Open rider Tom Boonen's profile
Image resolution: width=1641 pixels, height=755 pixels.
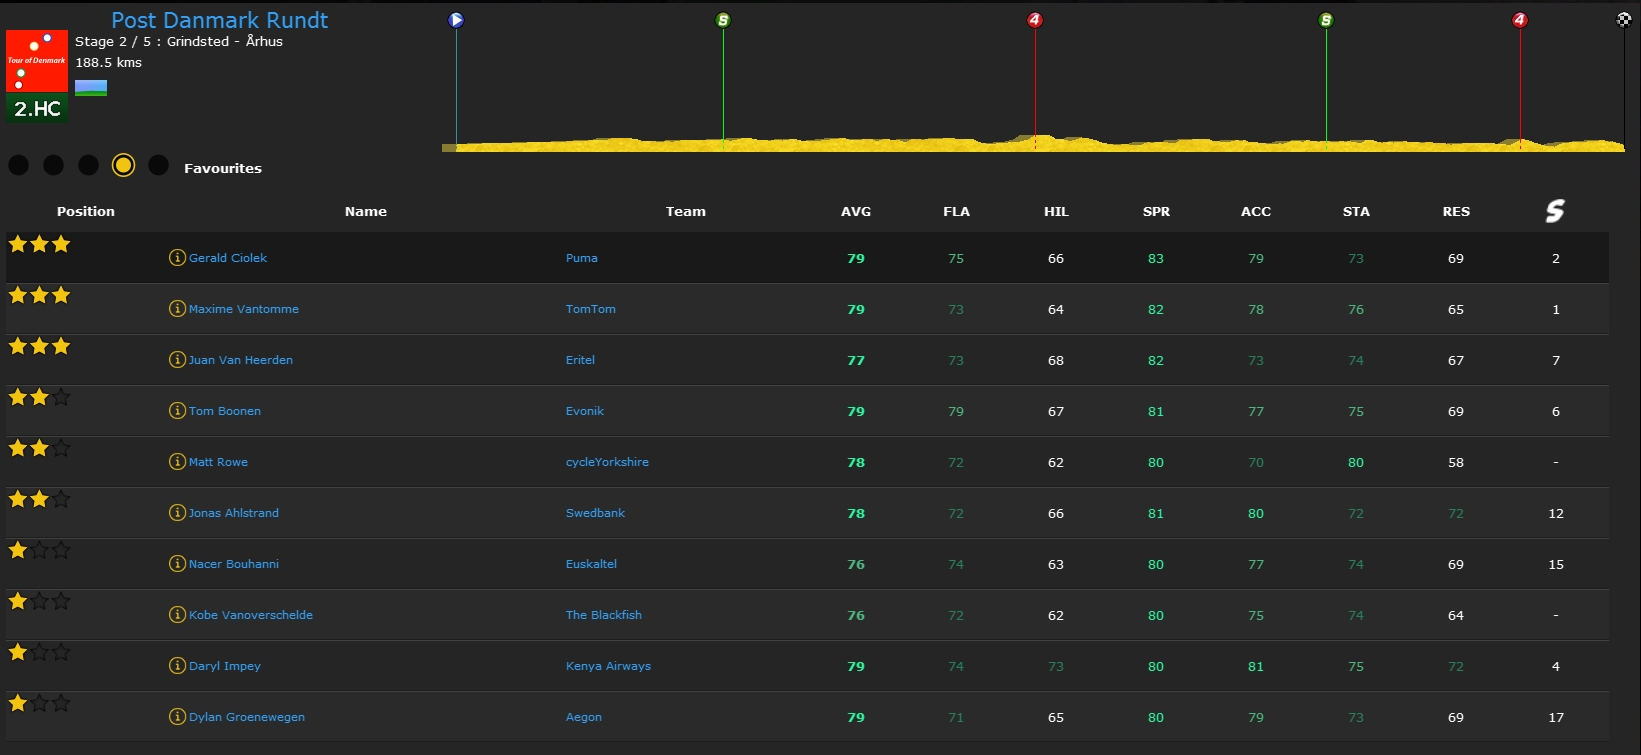(225, 411)
